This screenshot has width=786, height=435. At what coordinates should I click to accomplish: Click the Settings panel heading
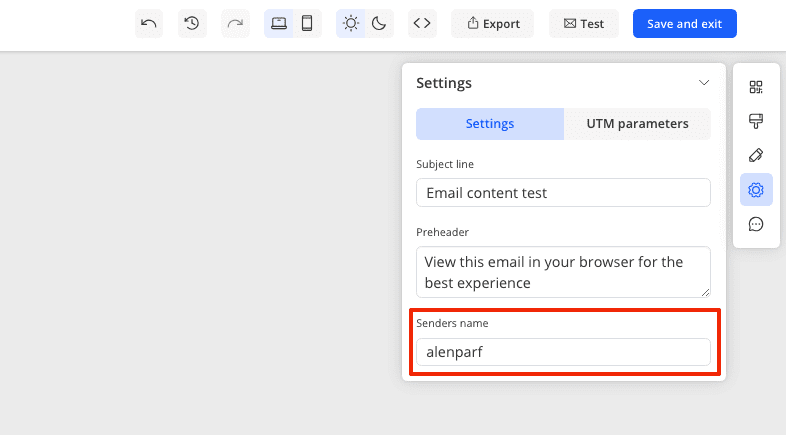click(x=444, y=83)
